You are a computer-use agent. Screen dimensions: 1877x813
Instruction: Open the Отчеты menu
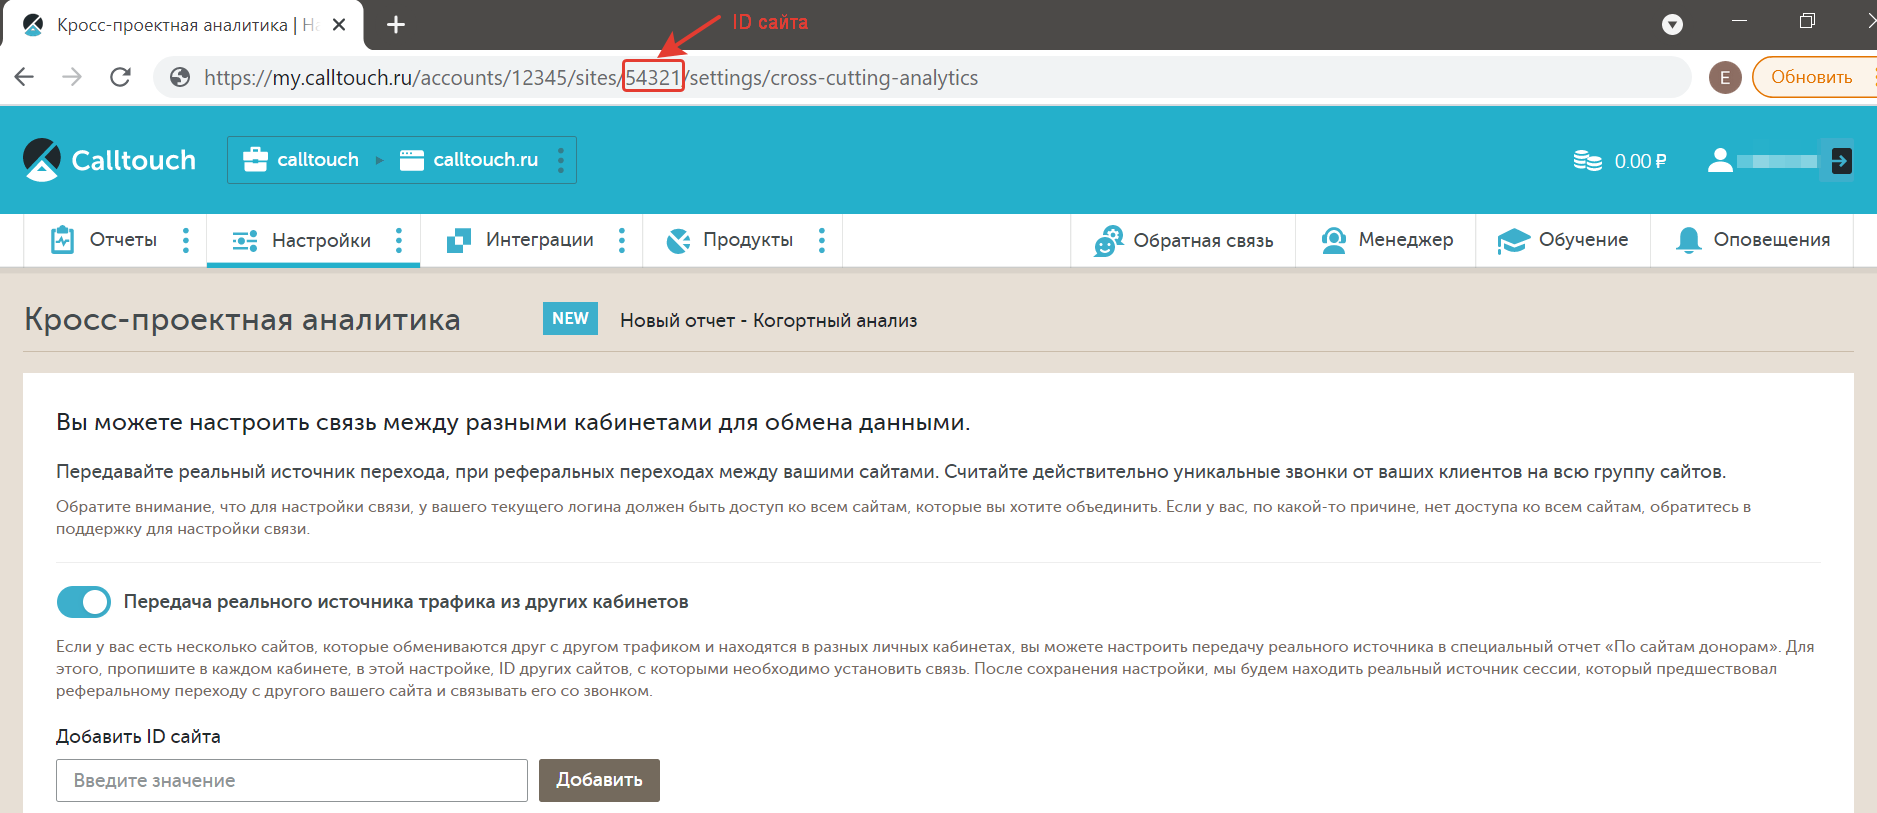pos(104,240)
